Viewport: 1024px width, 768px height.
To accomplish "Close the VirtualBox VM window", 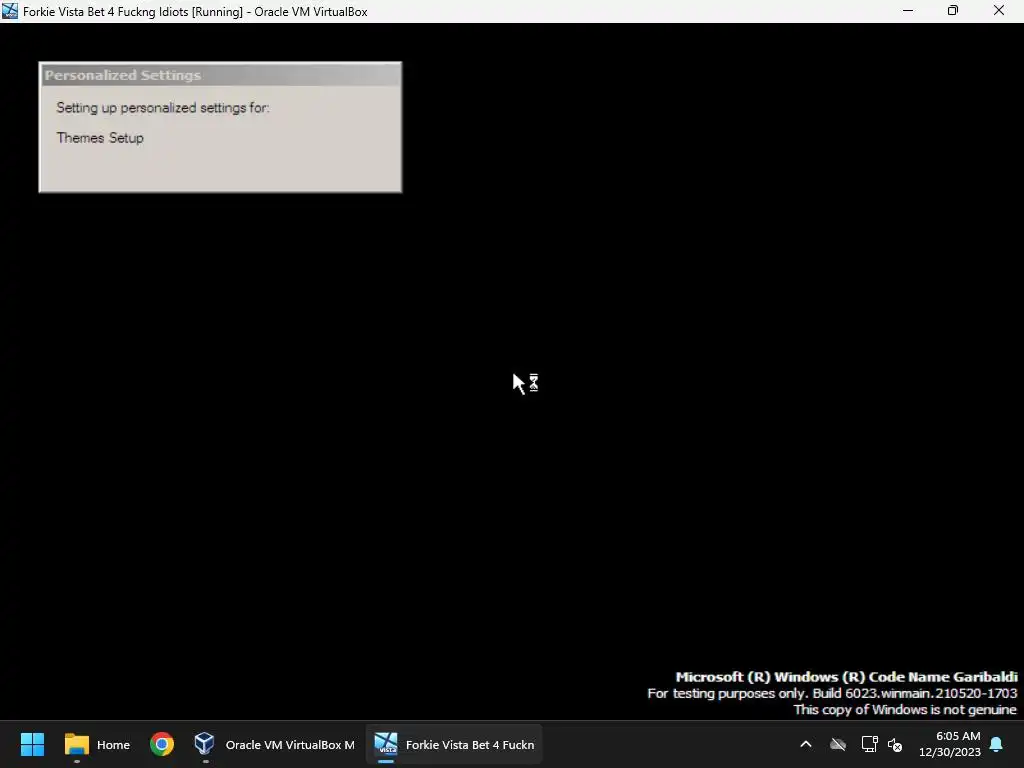I will 999,11.
